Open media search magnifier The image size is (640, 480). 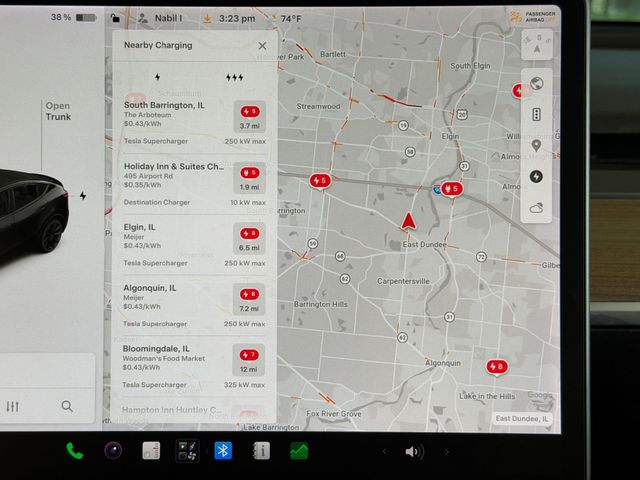[67, 406]
